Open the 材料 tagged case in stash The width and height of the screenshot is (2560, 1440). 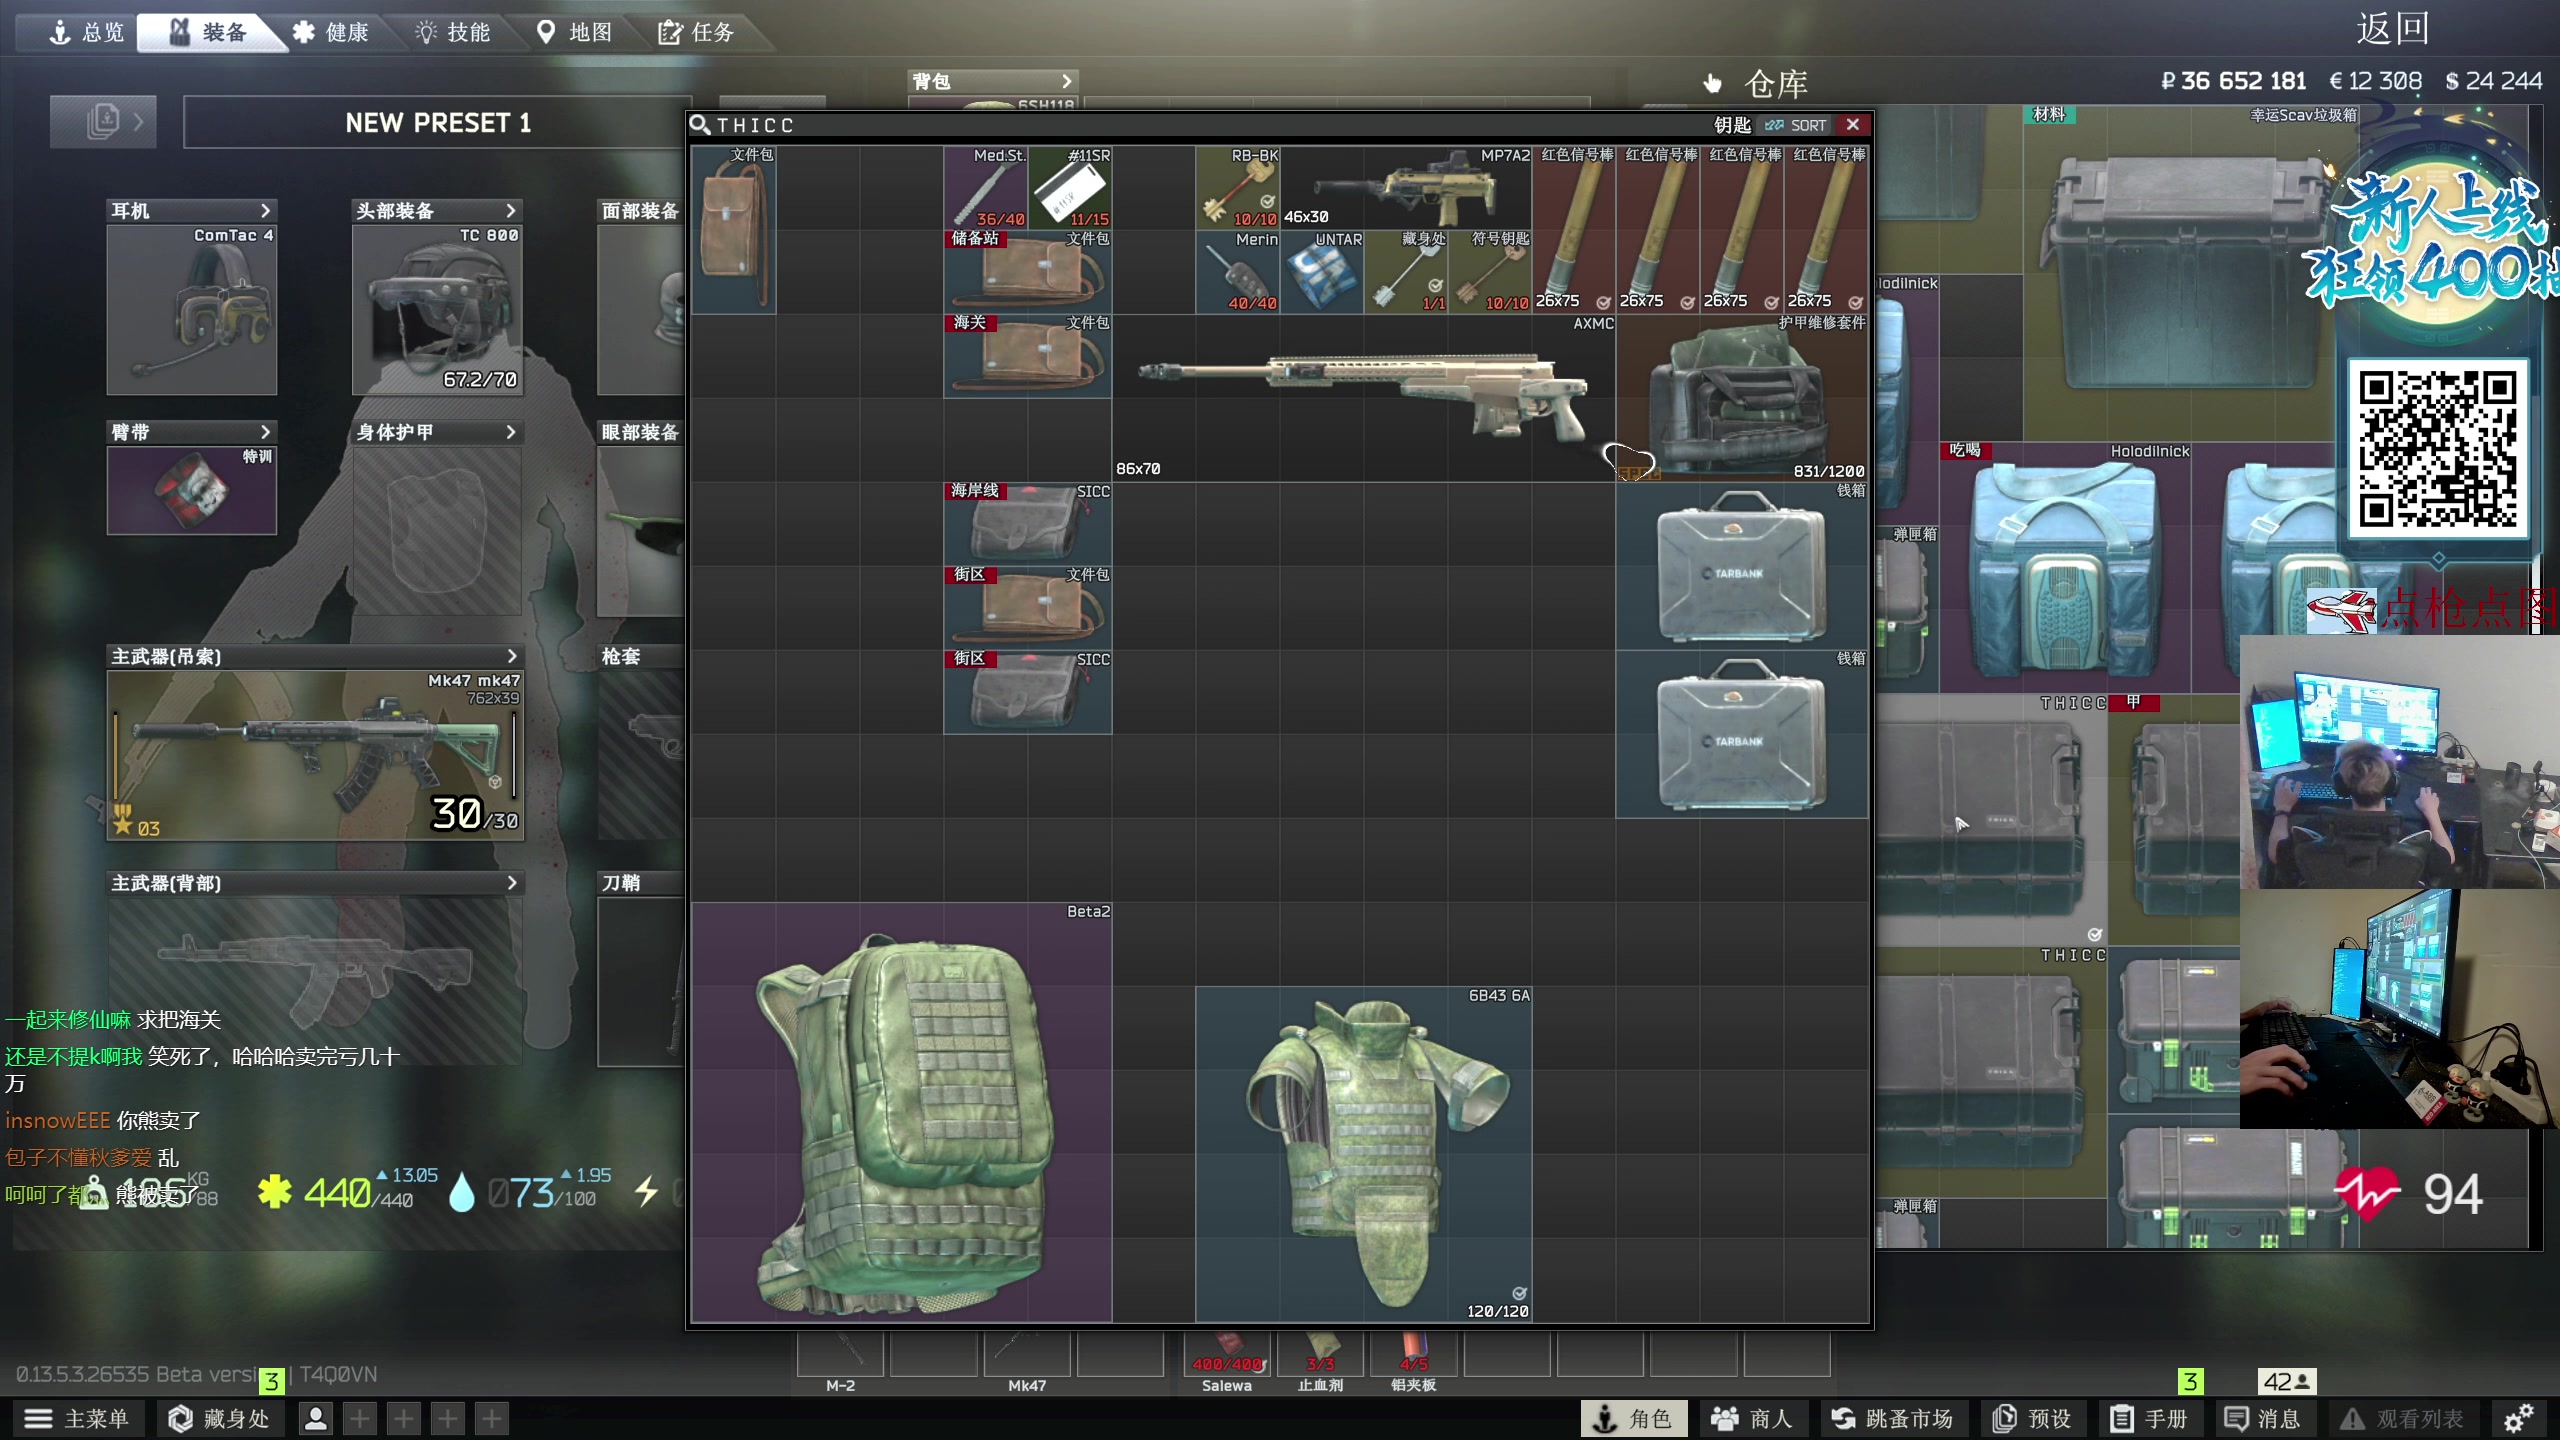[2190, 274]
